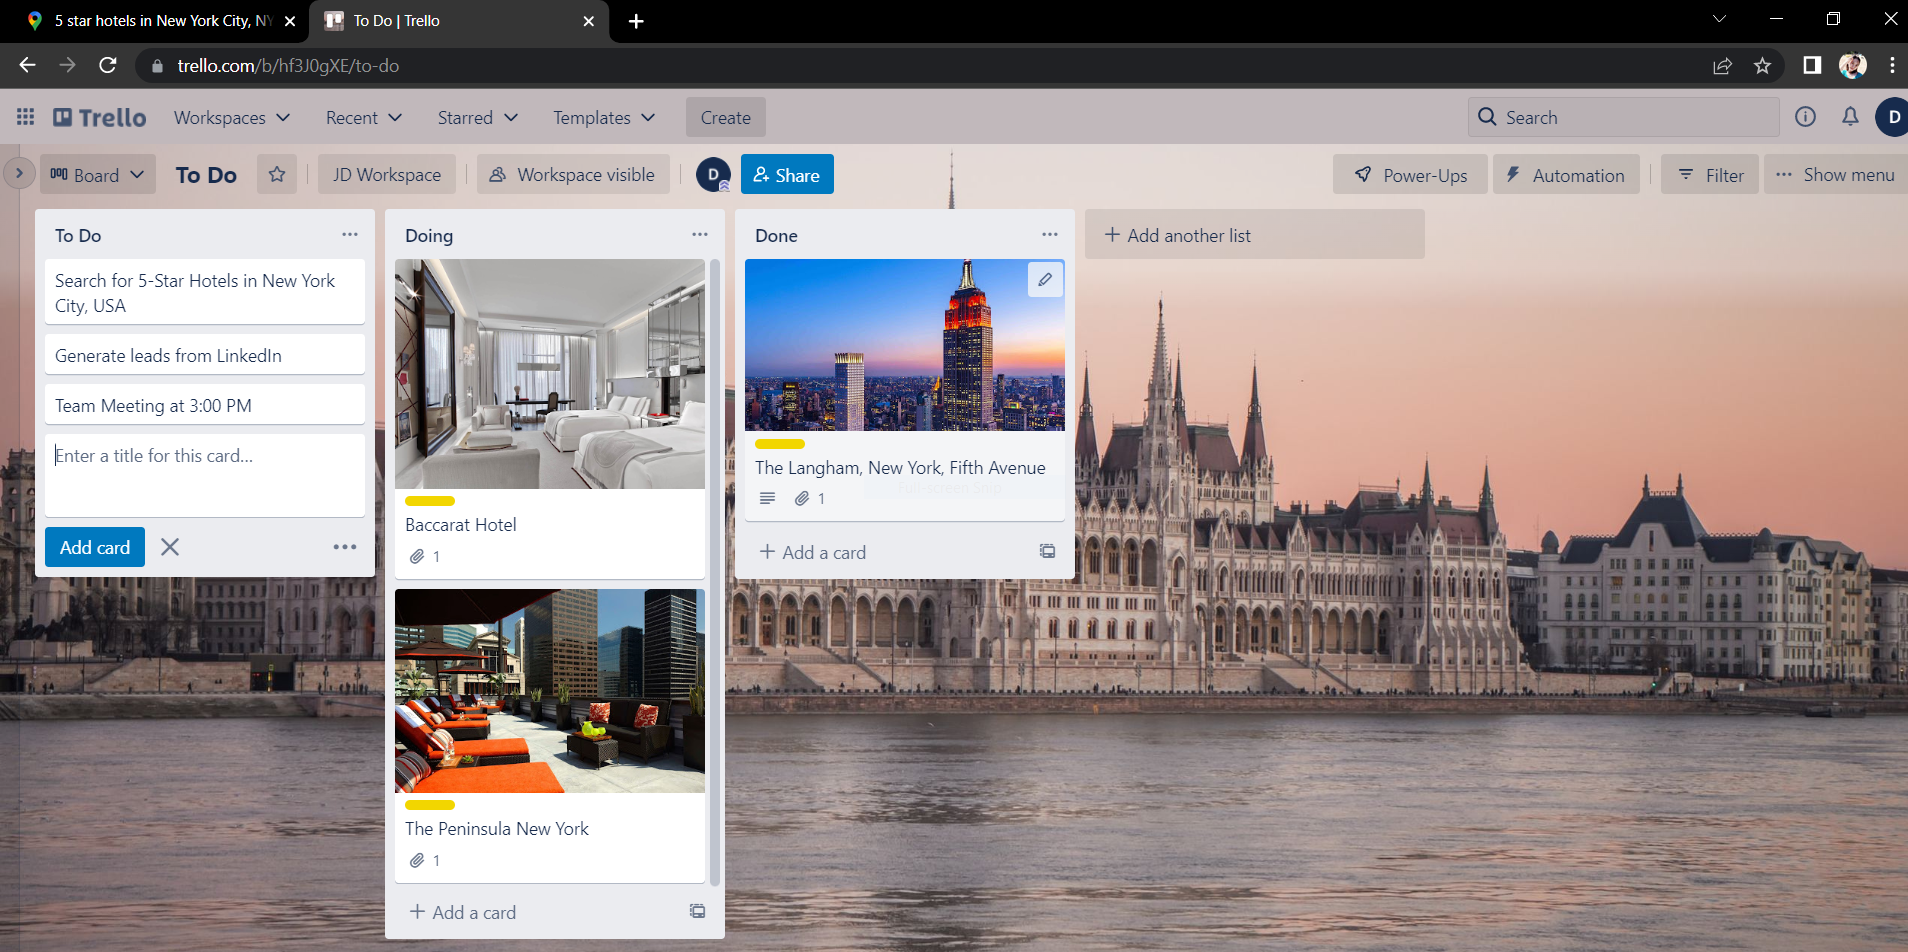Open Search for 5-Star Hotels card
The image size is (1908, 952).
(205, 292)
